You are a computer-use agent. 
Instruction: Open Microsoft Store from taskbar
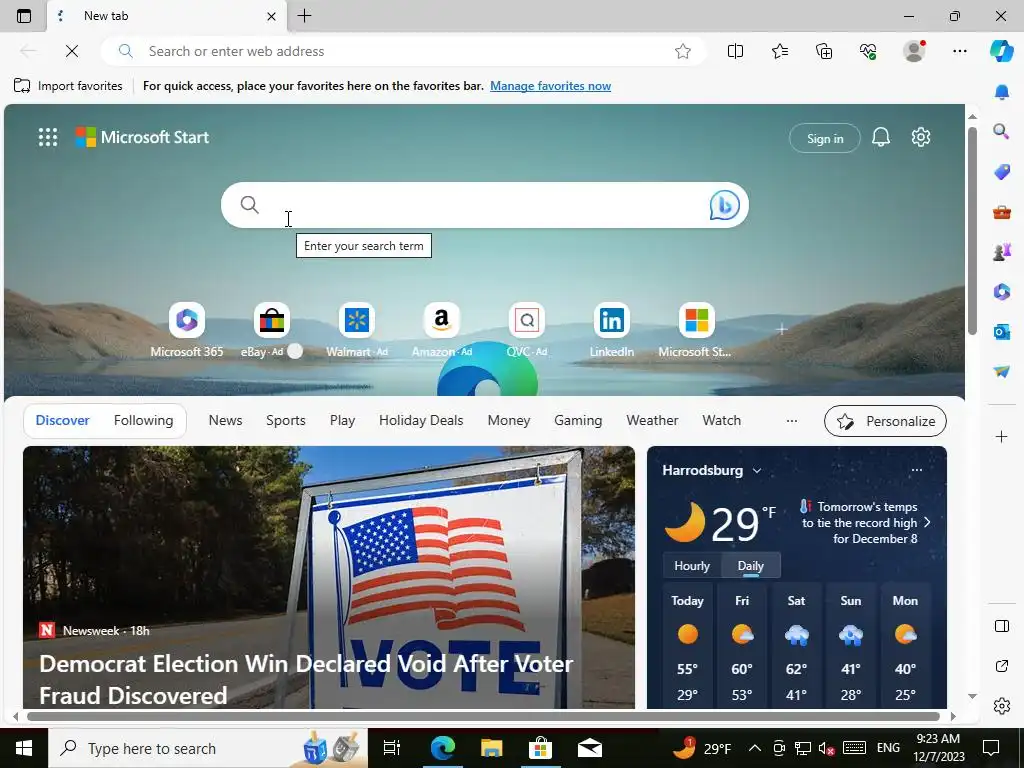(x=541, y=748)
